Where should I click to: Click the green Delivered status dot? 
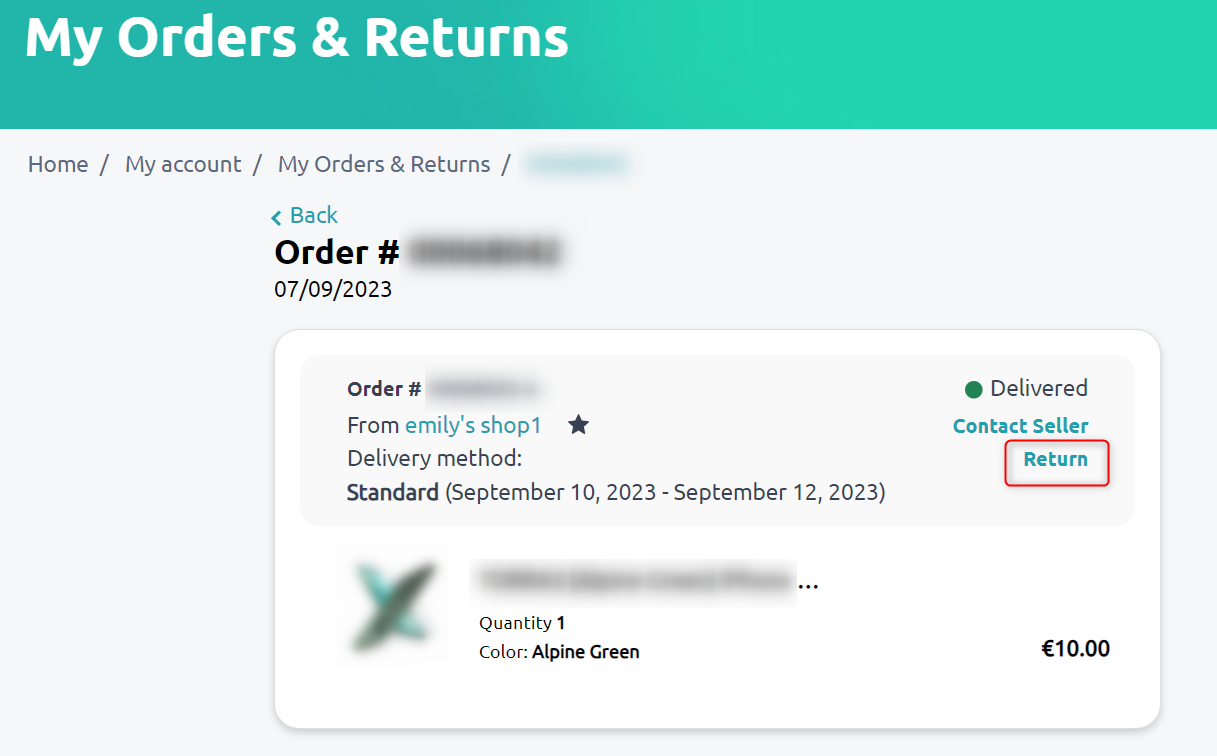[x=973, y=389]
